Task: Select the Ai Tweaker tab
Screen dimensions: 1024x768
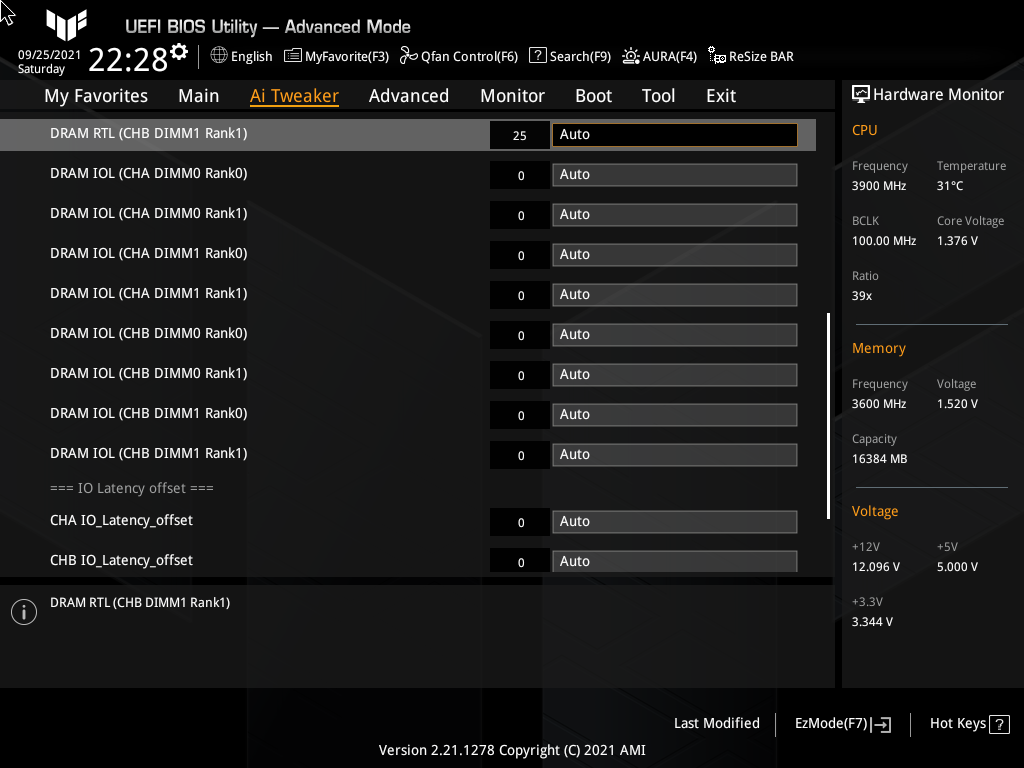Action: (294, 96)
